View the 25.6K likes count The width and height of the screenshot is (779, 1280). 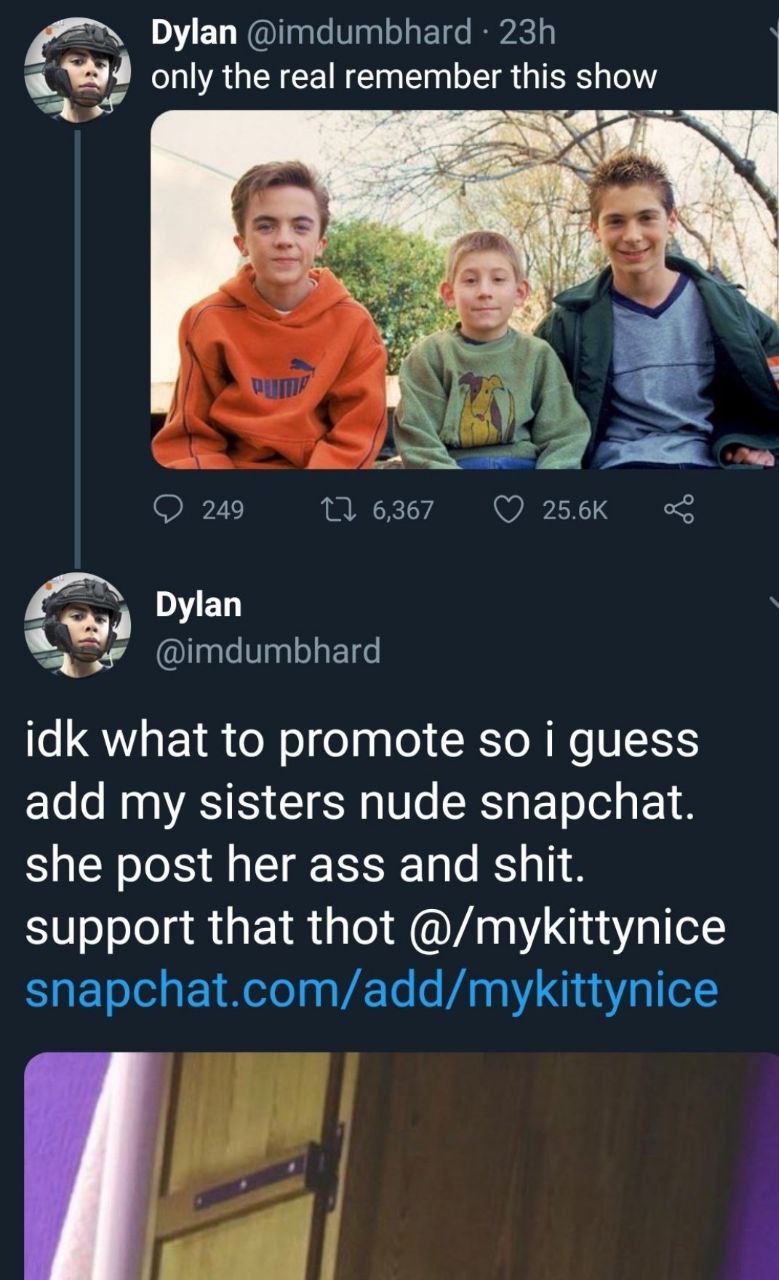coord(574,510)
